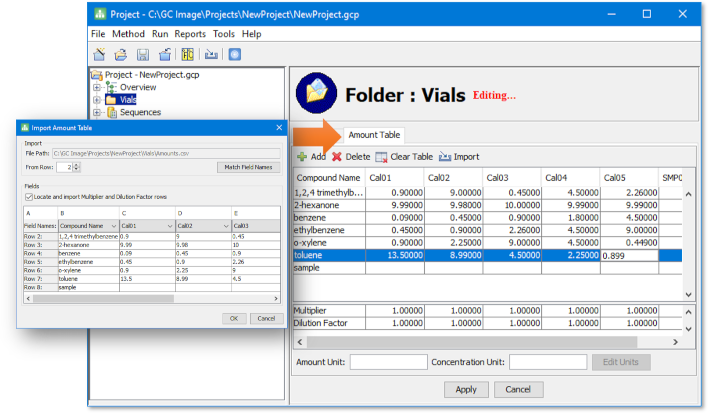This screenshot has height=413, width=708.
Task: Select the Vials item in project tree
Action: (128, 100)
